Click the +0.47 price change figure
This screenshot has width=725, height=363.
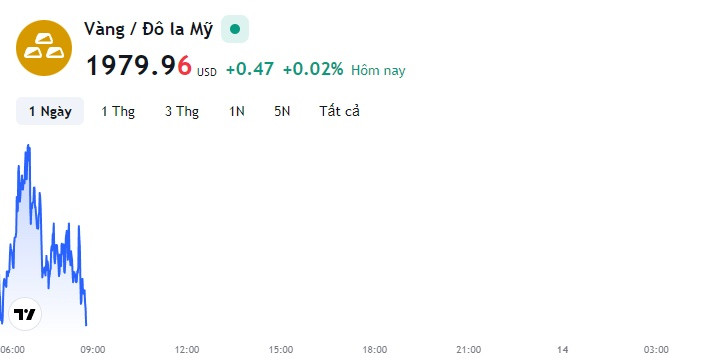point(250,69)
